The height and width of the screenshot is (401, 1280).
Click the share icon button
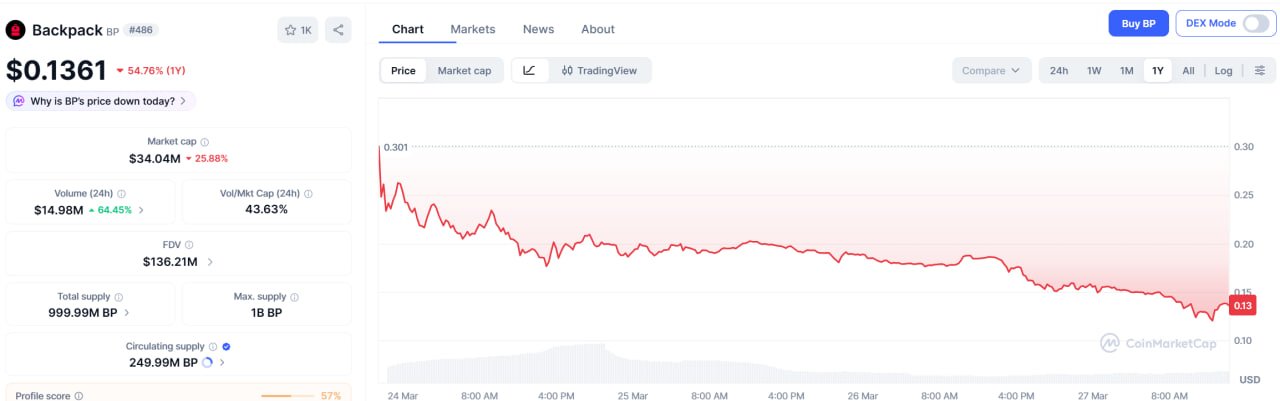338,30
